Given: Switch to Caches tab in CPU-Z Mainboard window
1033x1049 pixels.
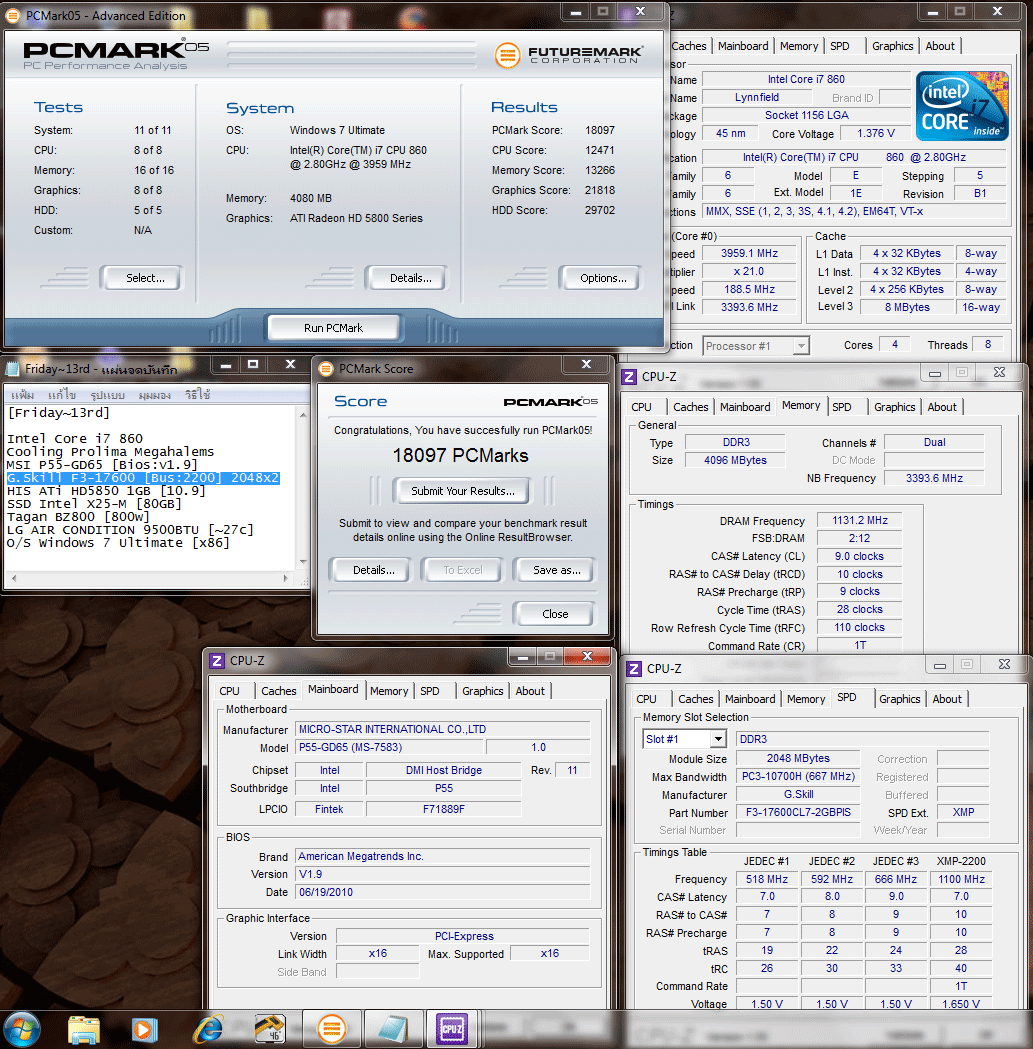Looking at the screenshot, I should tap(278, 691).
